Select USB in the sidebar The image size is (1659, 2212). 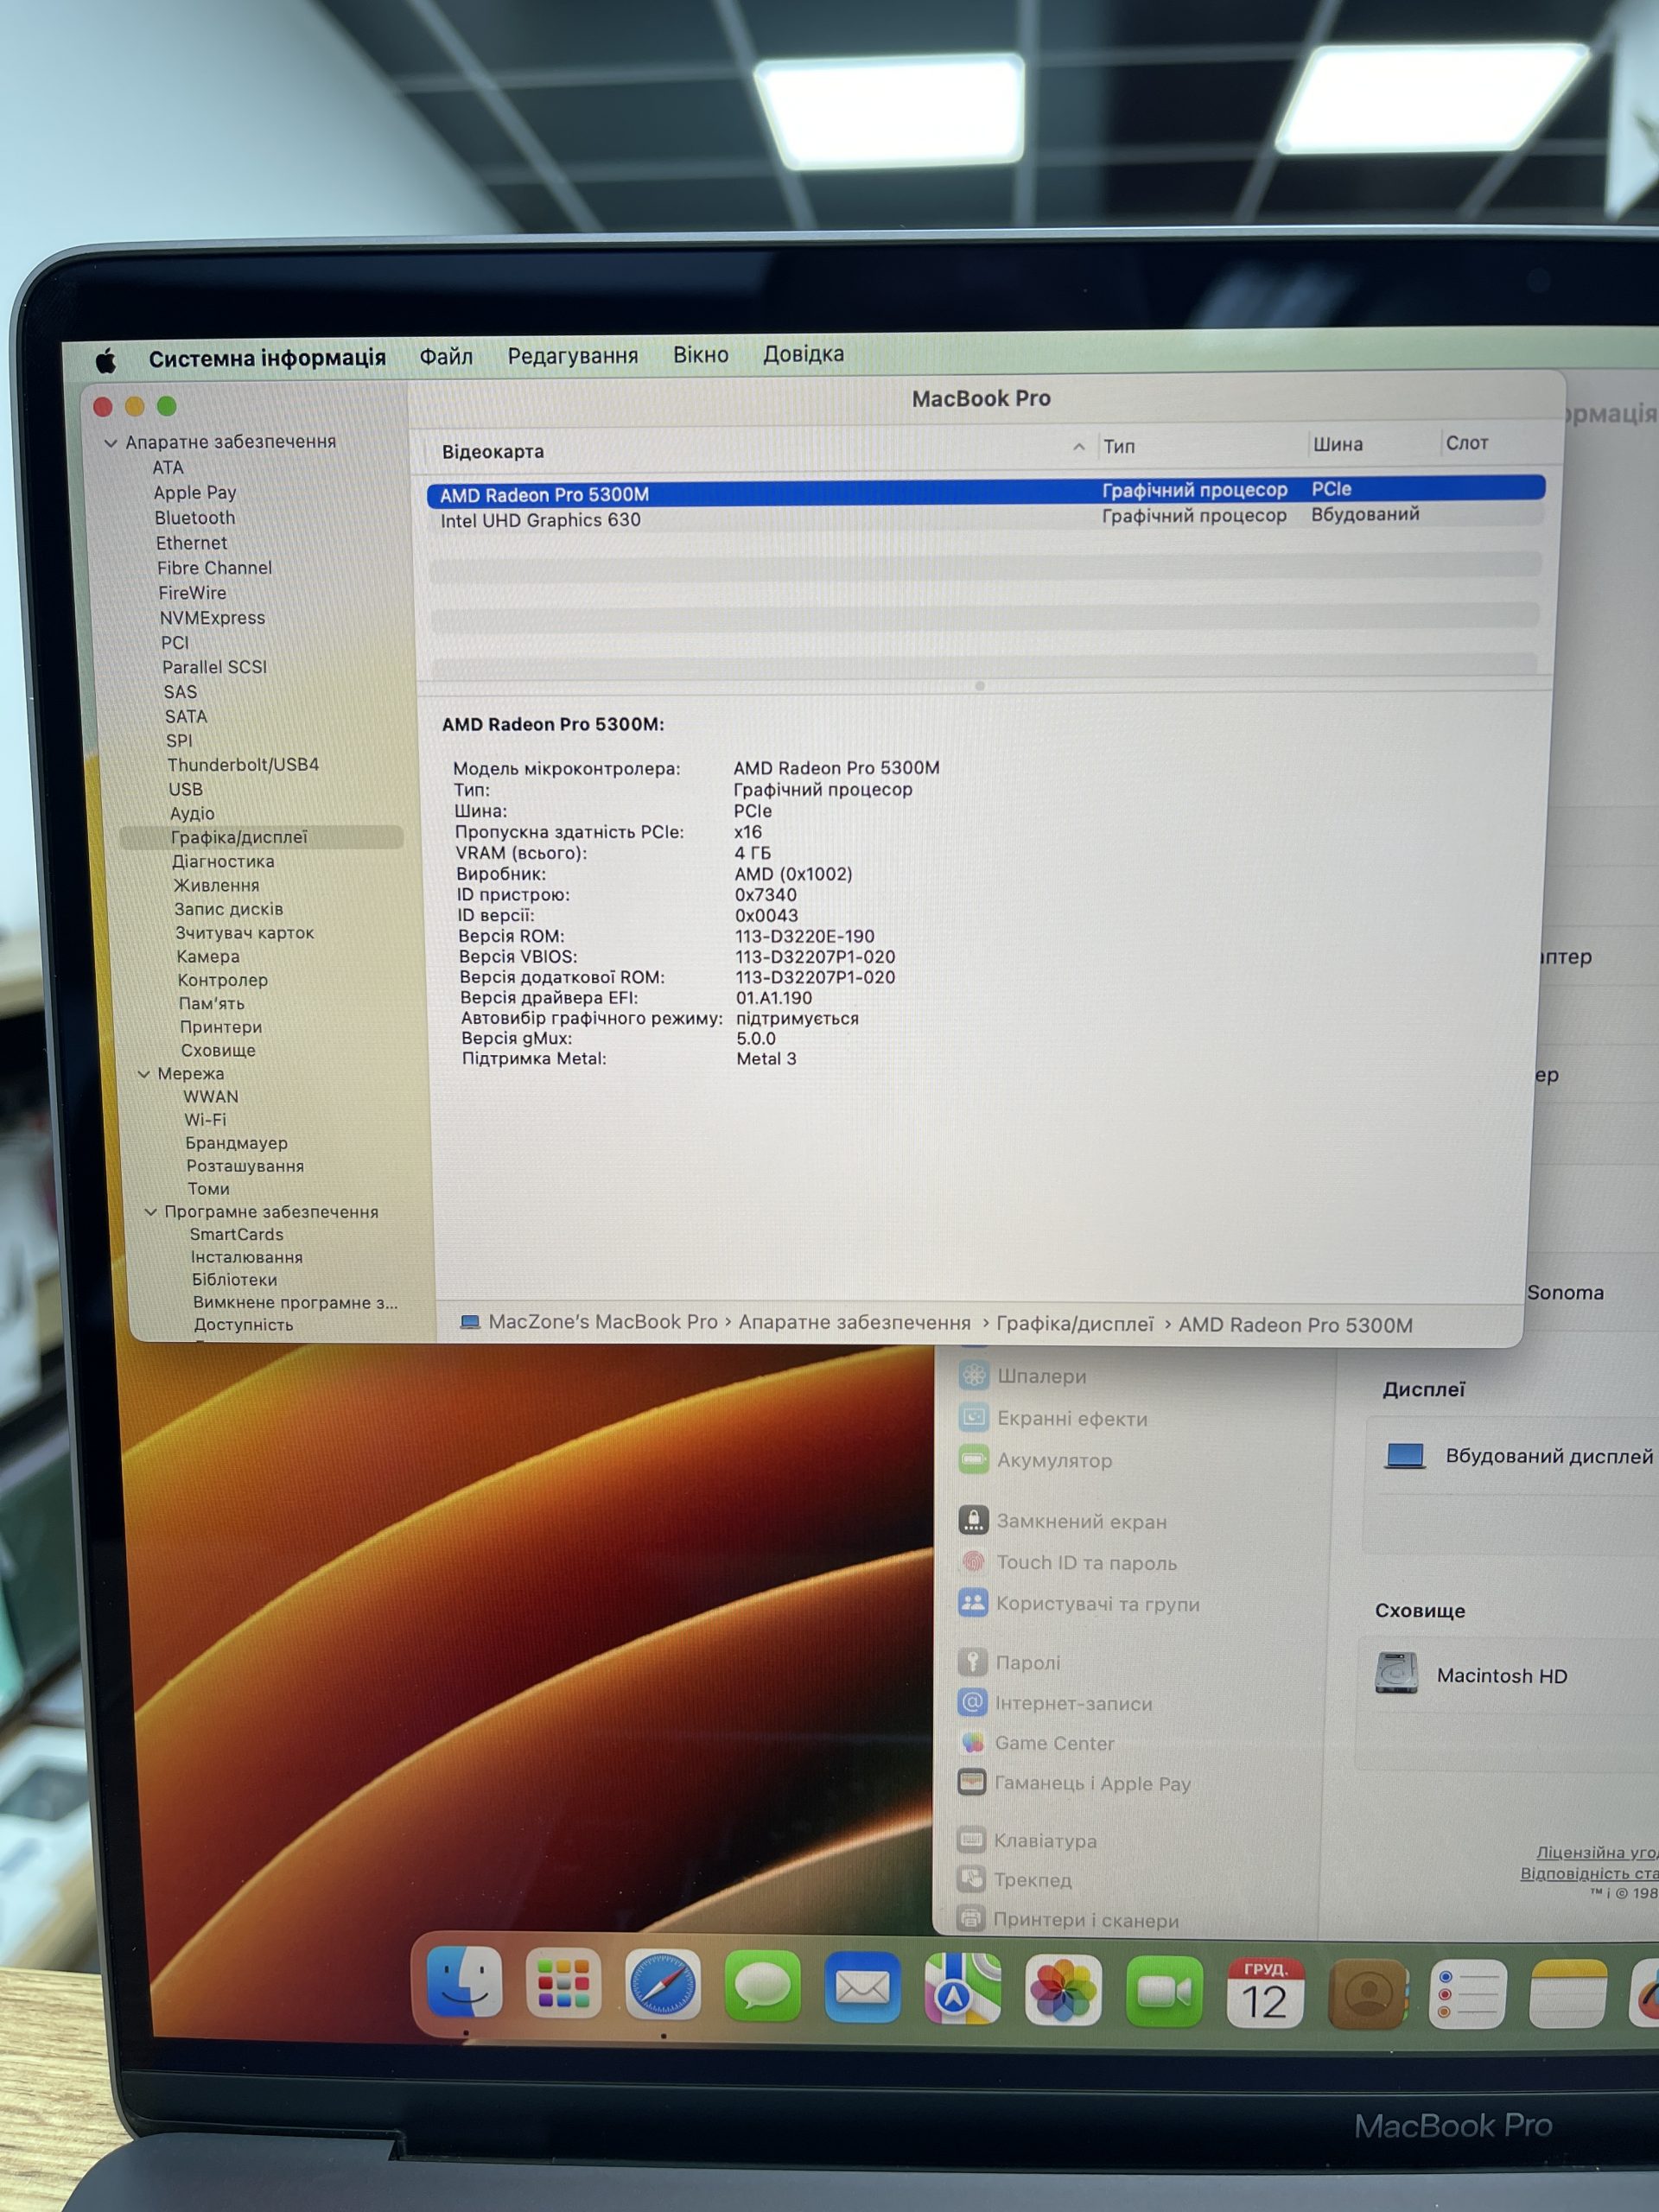click(x=185, y=789)
